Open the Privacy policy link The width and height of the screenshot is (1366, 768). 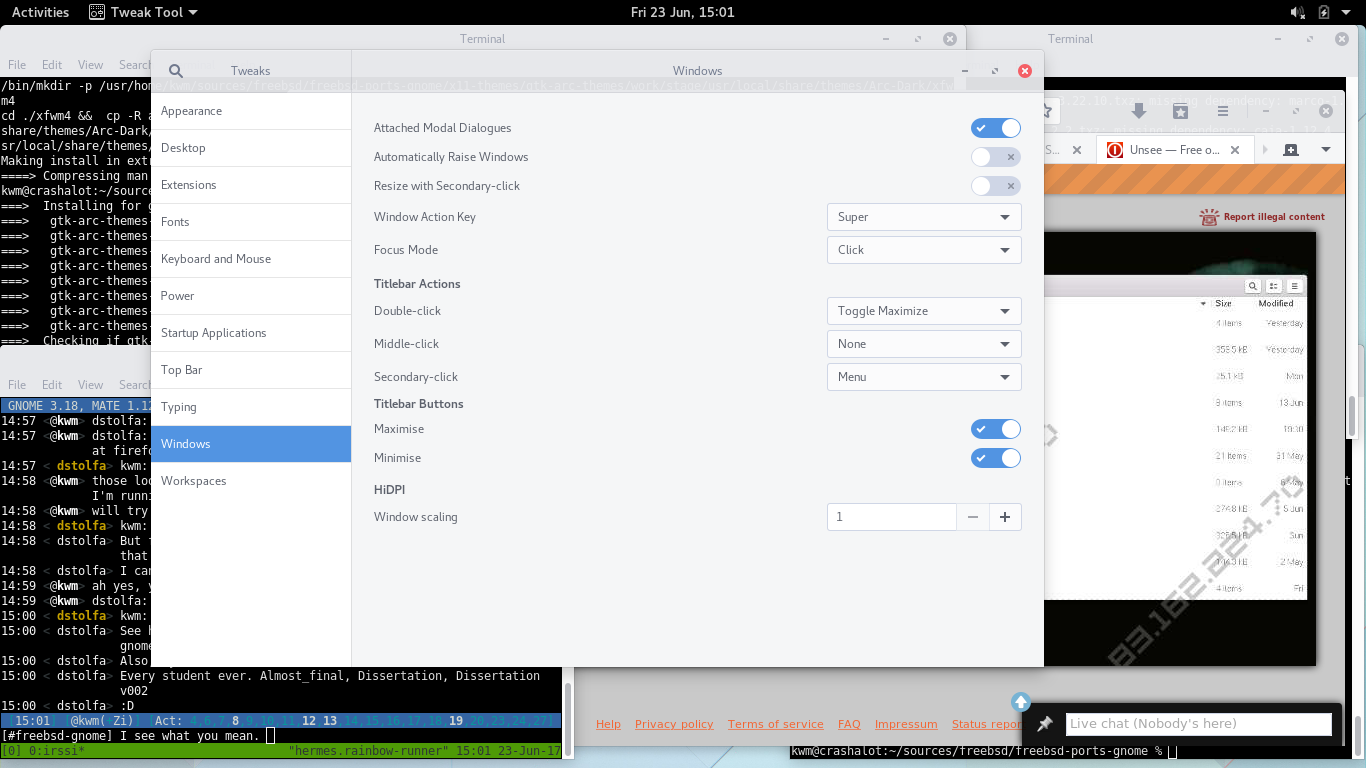click(674, 724)
